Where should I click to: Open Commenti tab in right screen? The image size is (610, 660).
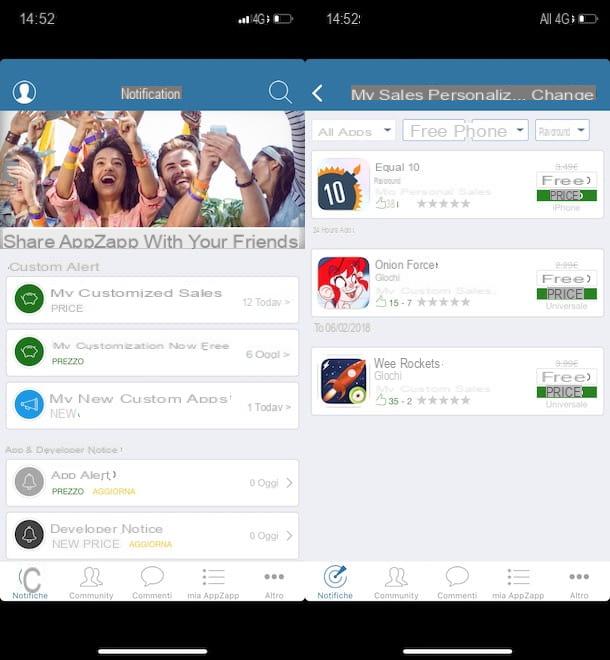tap(457, 583)
